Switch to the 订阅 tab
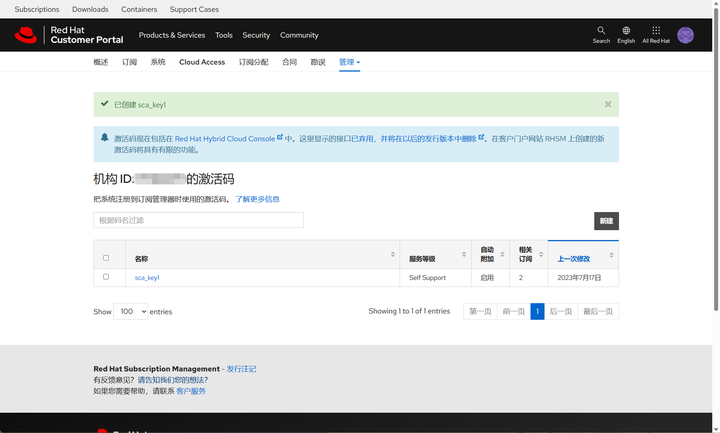 coord(129,62)
